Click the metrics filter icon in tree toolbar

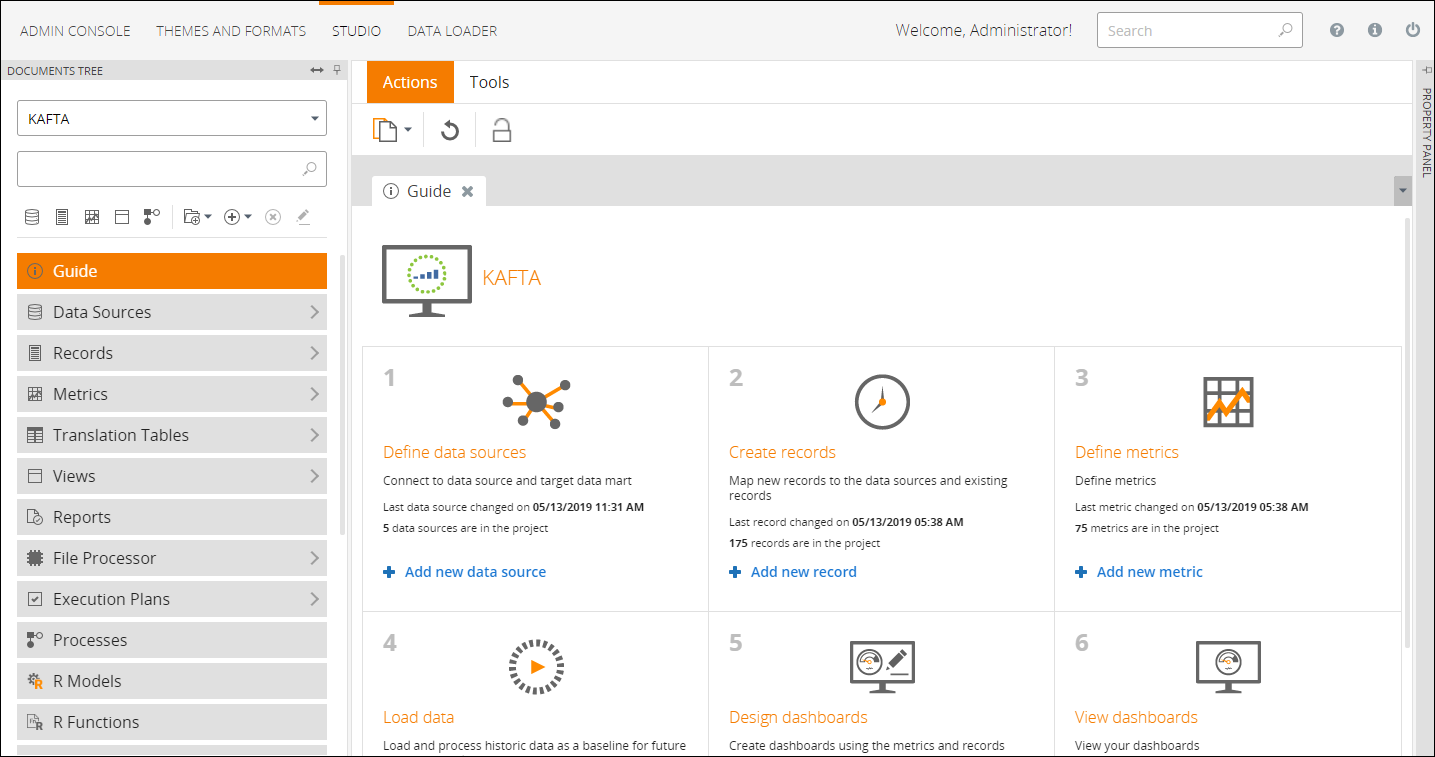coord(92,217)
